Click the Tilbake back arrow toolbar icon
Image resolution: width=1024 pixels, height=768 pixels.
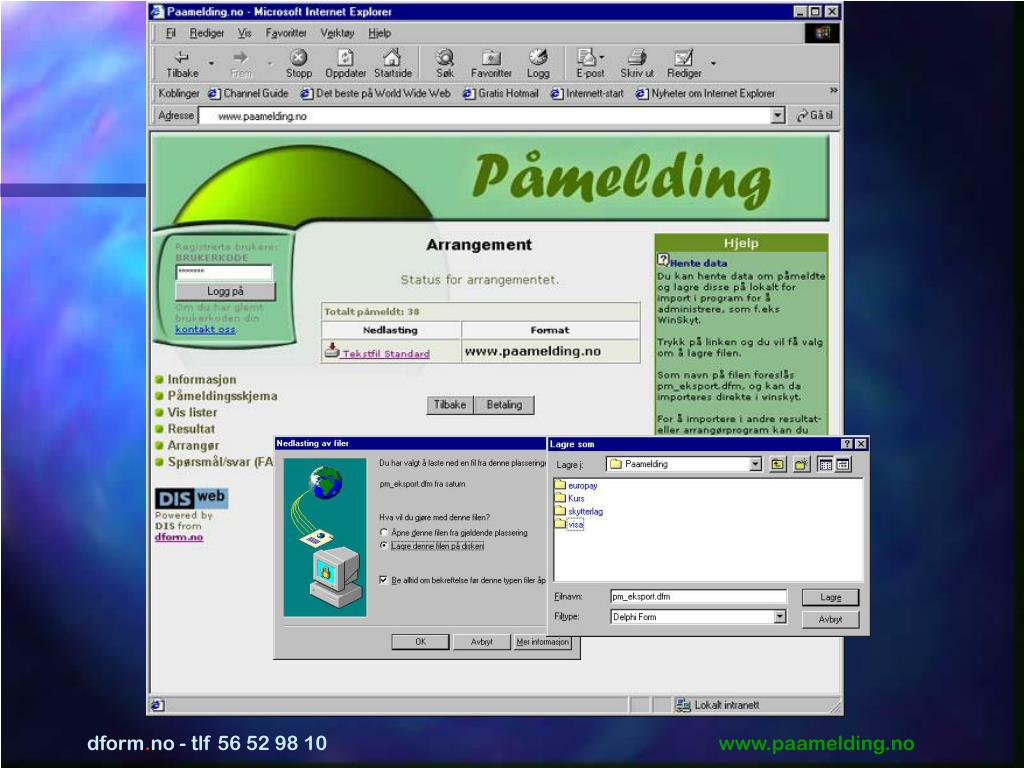(x=182, y=57)
